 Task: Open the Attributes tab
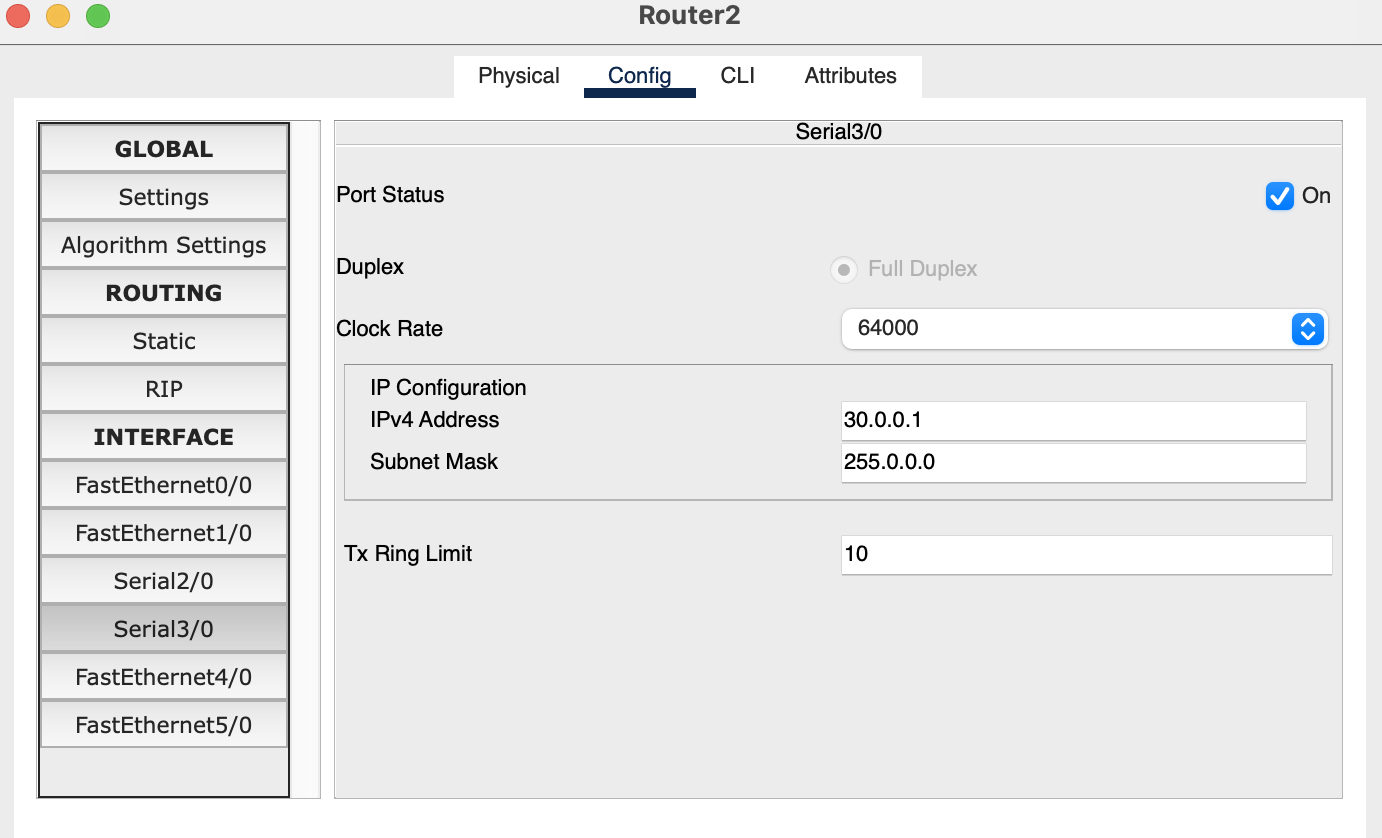(851, 76)
